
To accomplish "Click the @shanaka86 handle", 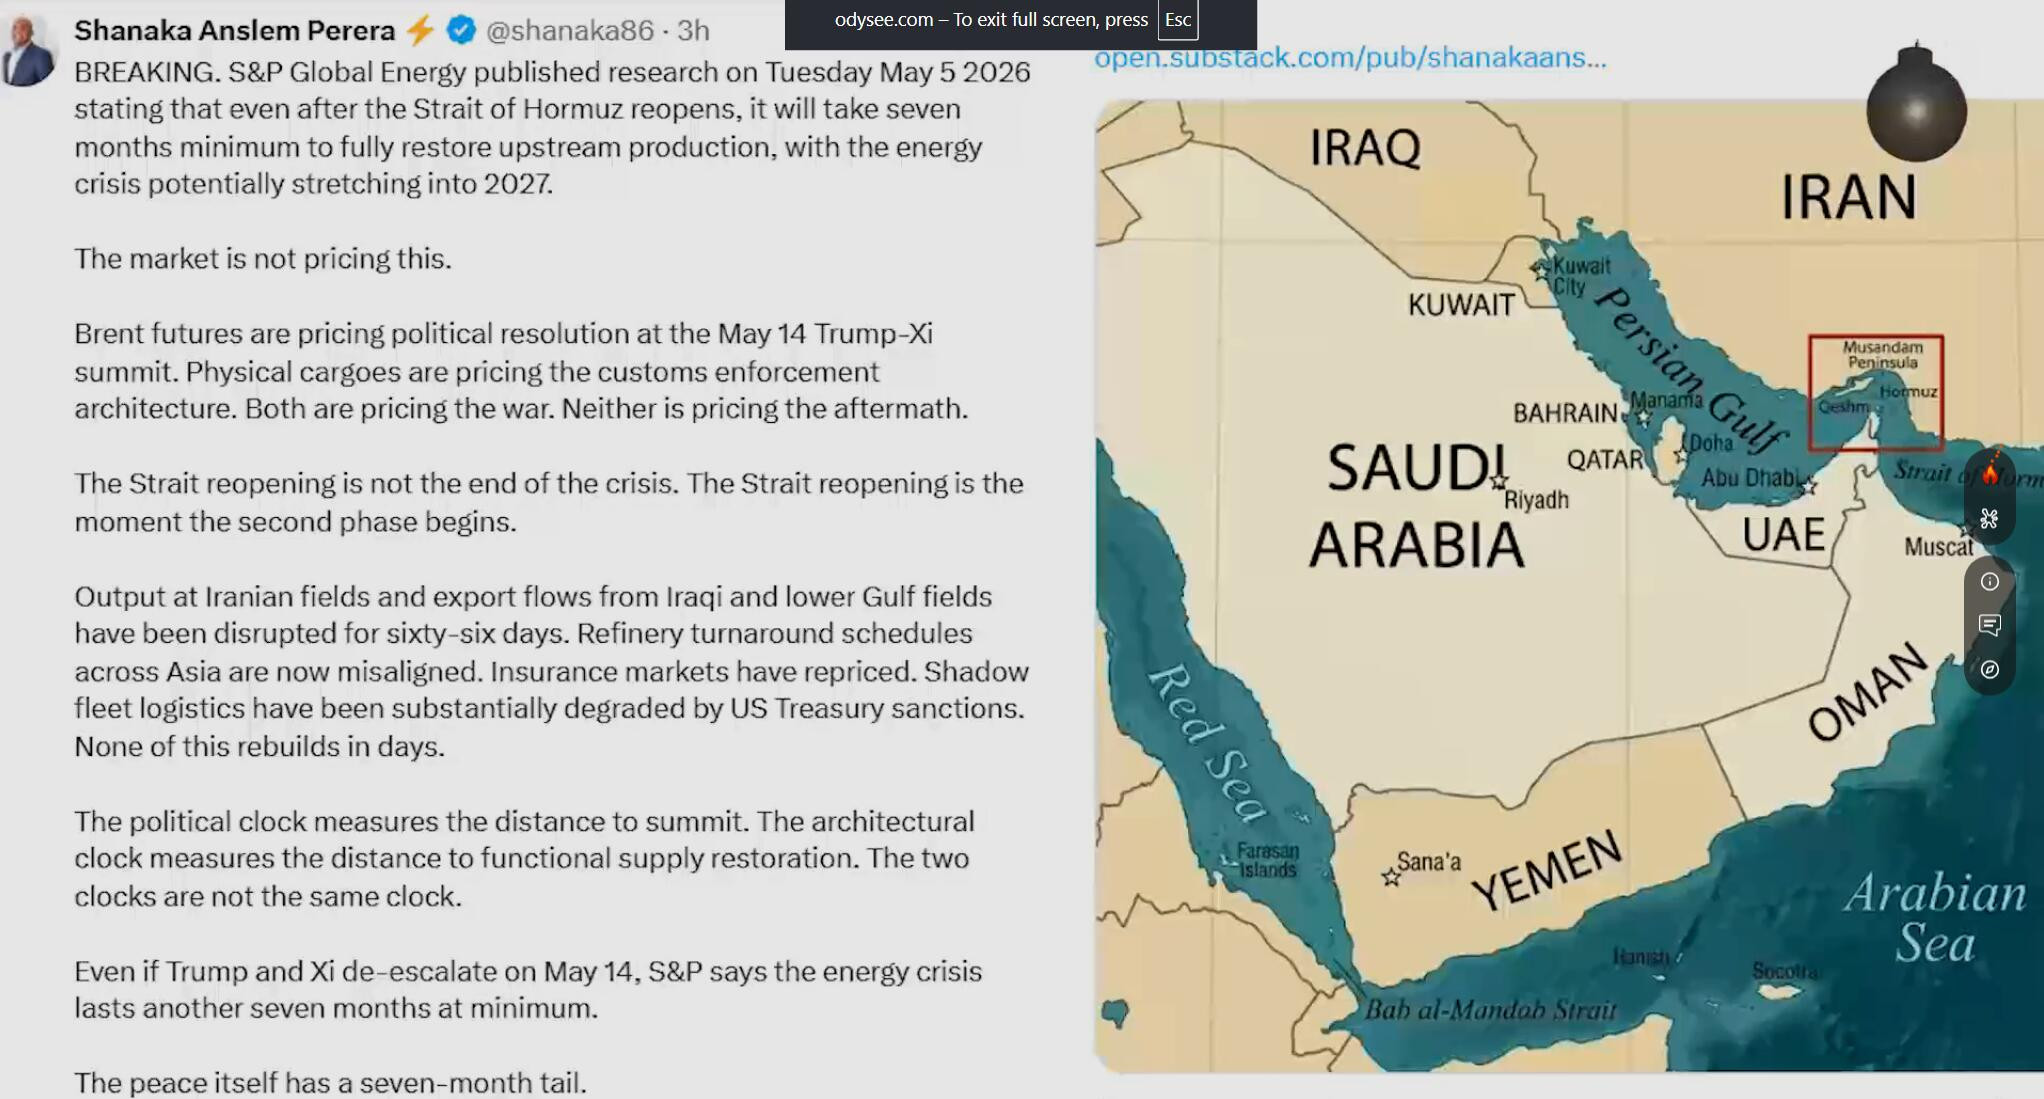I will pyautogui.click(x=570, y=30).
